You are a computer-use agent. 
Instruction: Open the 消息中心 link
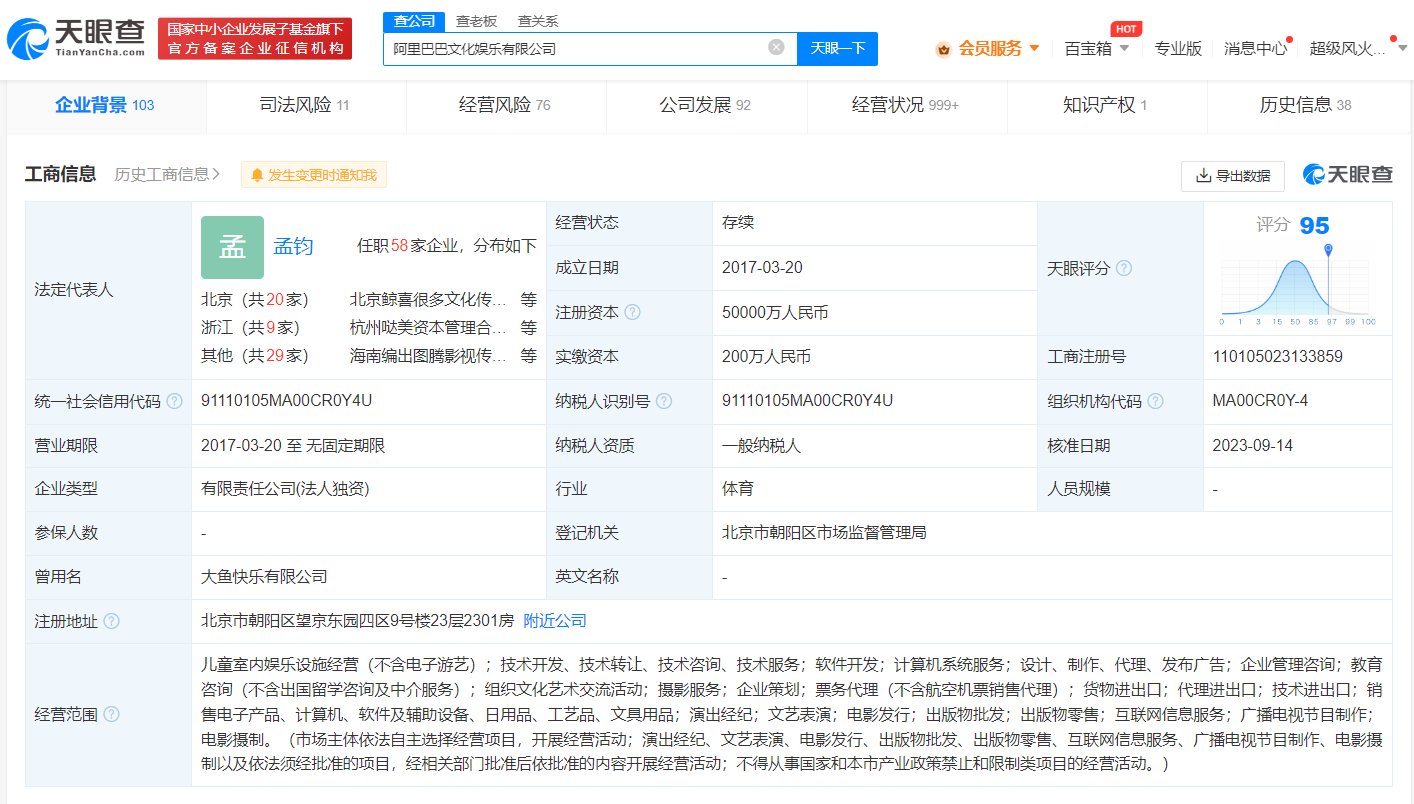click(x=1255, y=48)
